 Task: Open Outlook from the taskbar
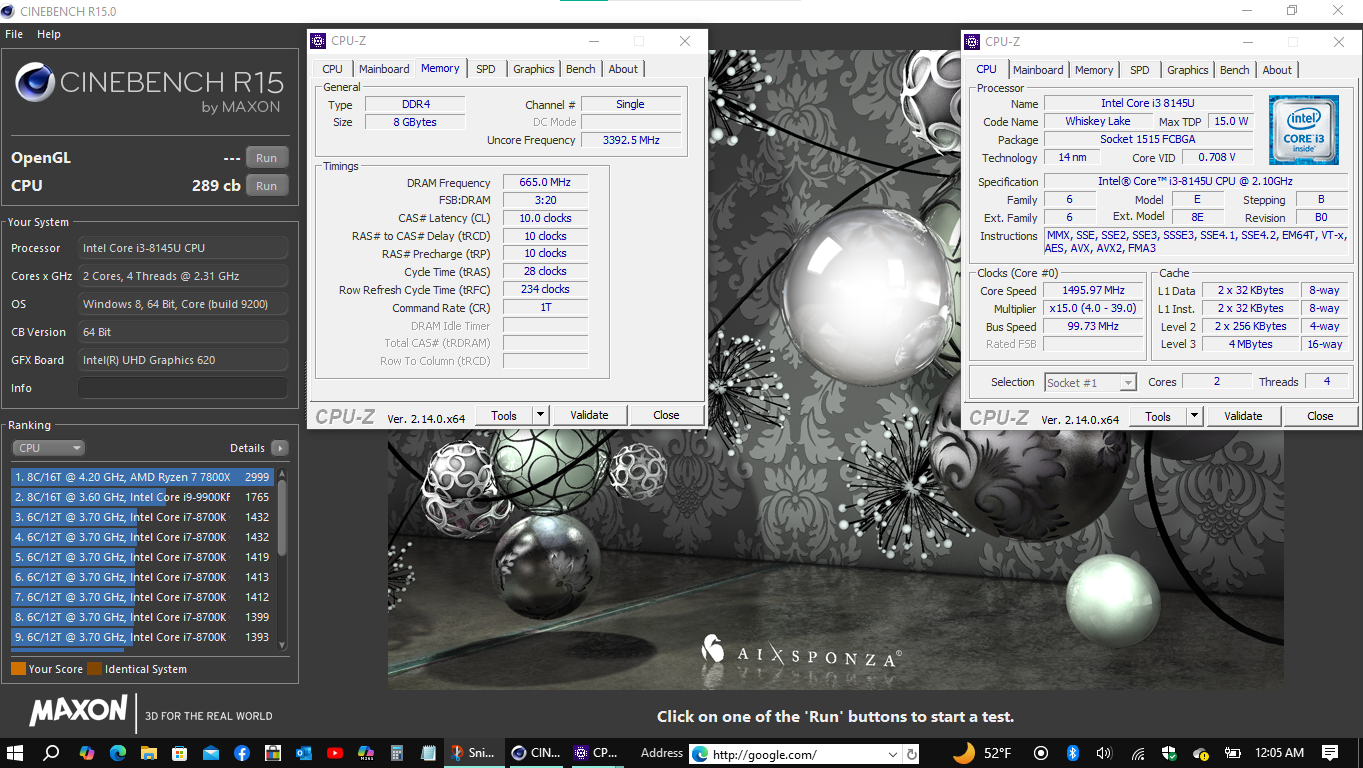click(x=303, y=753)
